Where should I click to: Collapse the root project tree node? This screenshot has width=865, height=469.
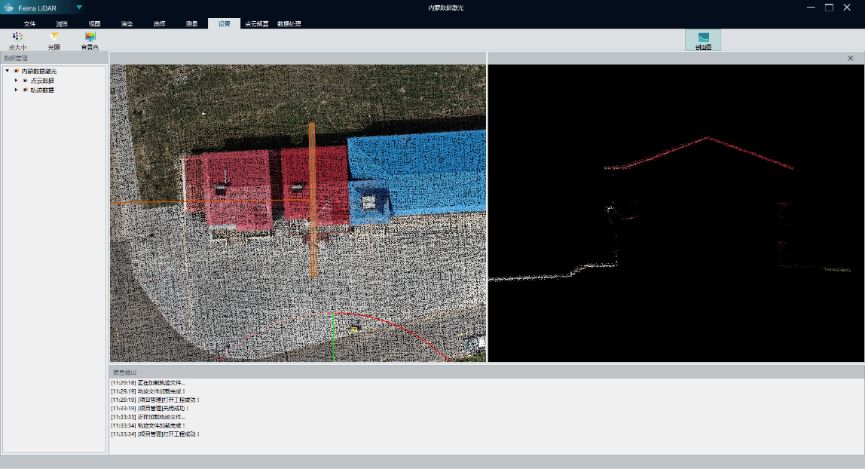point(7,71)
